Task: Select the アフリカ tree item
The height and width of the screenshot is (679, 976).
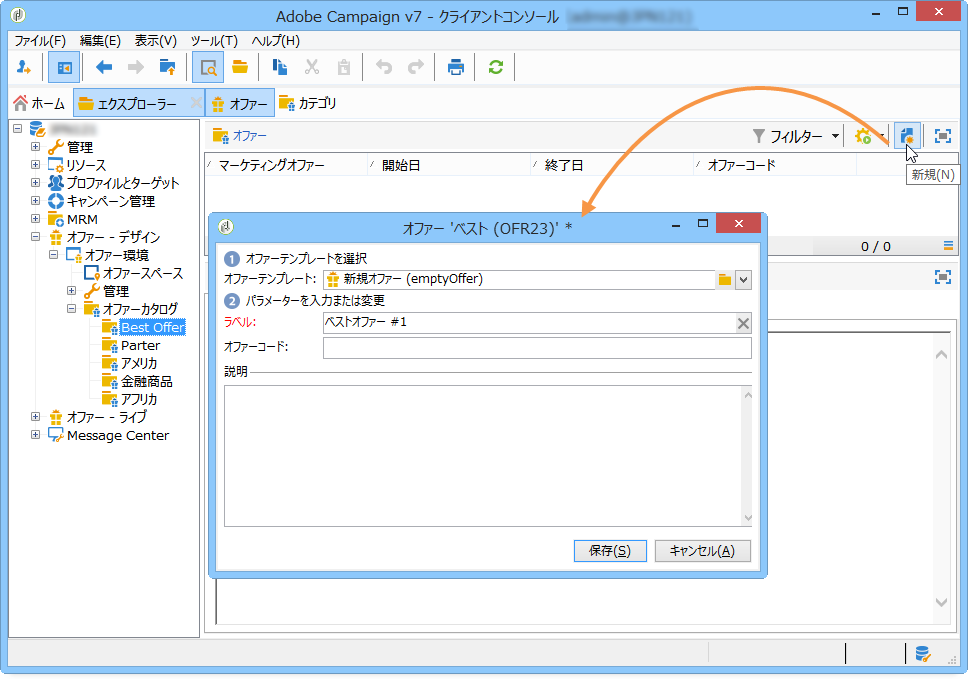Action: (x=139, y=400)
